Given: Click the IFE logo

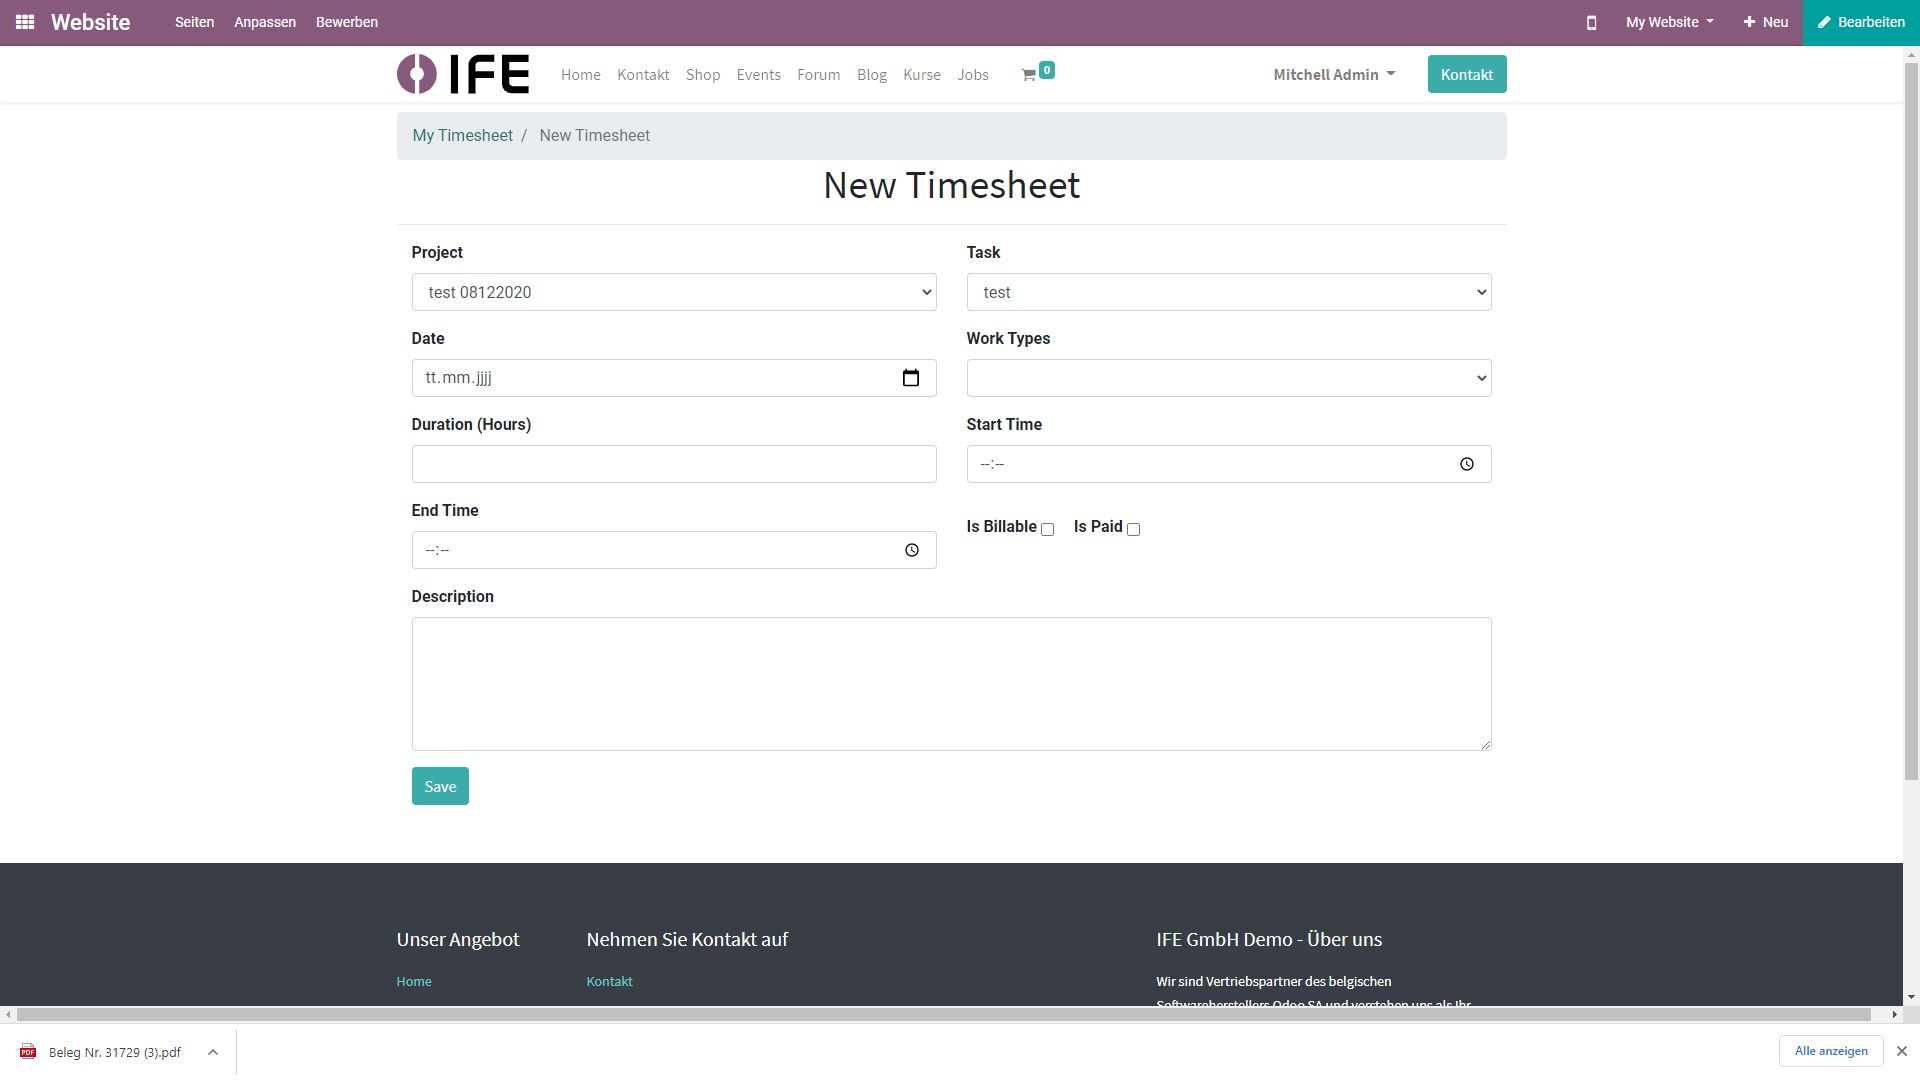Looking at the screenshot, I should click(463, 74).
